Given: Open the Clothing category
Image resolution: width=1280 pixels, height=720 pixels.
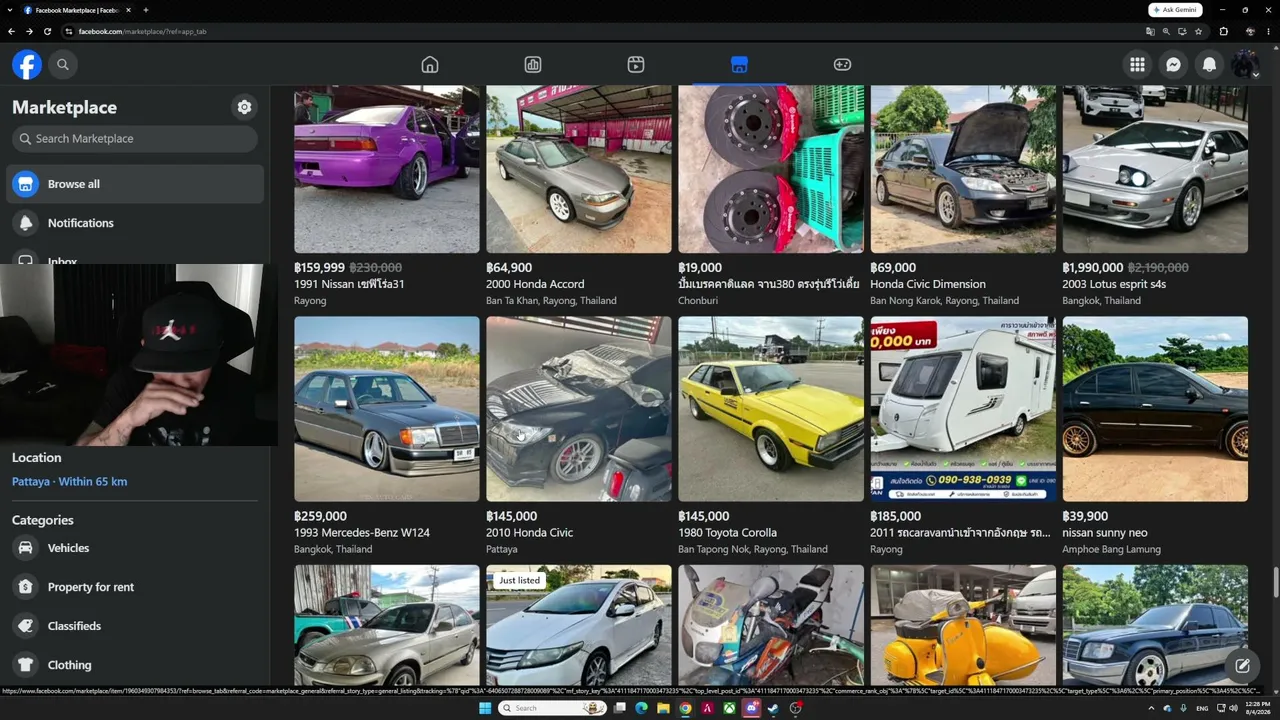Looking at the screenshot, I should coord(135,665).
